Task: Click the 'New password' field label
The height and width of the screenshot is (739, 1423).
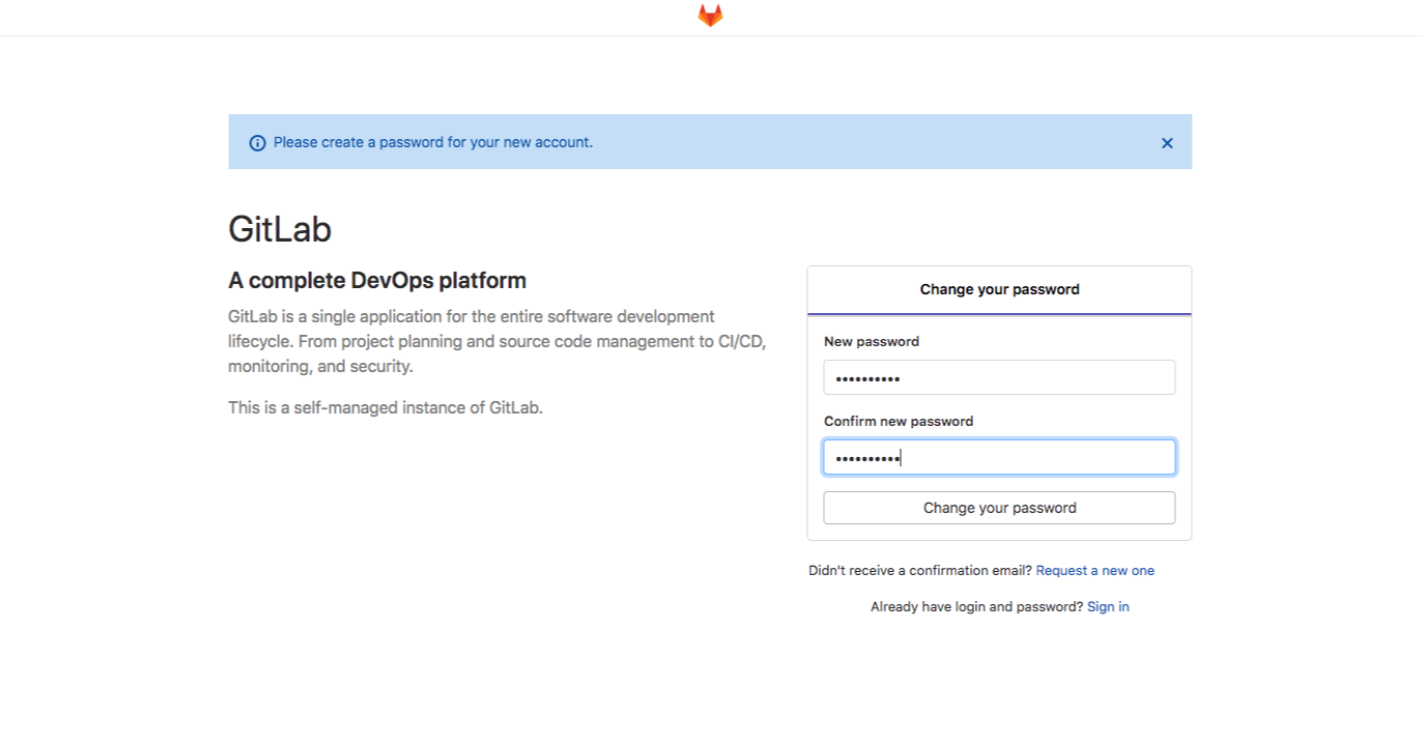Action: [x=871, y=342]
